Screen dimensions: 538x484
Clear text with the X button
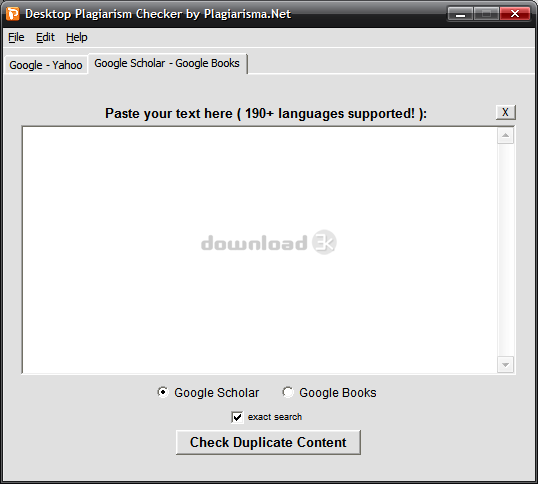[x=505, y=113]
